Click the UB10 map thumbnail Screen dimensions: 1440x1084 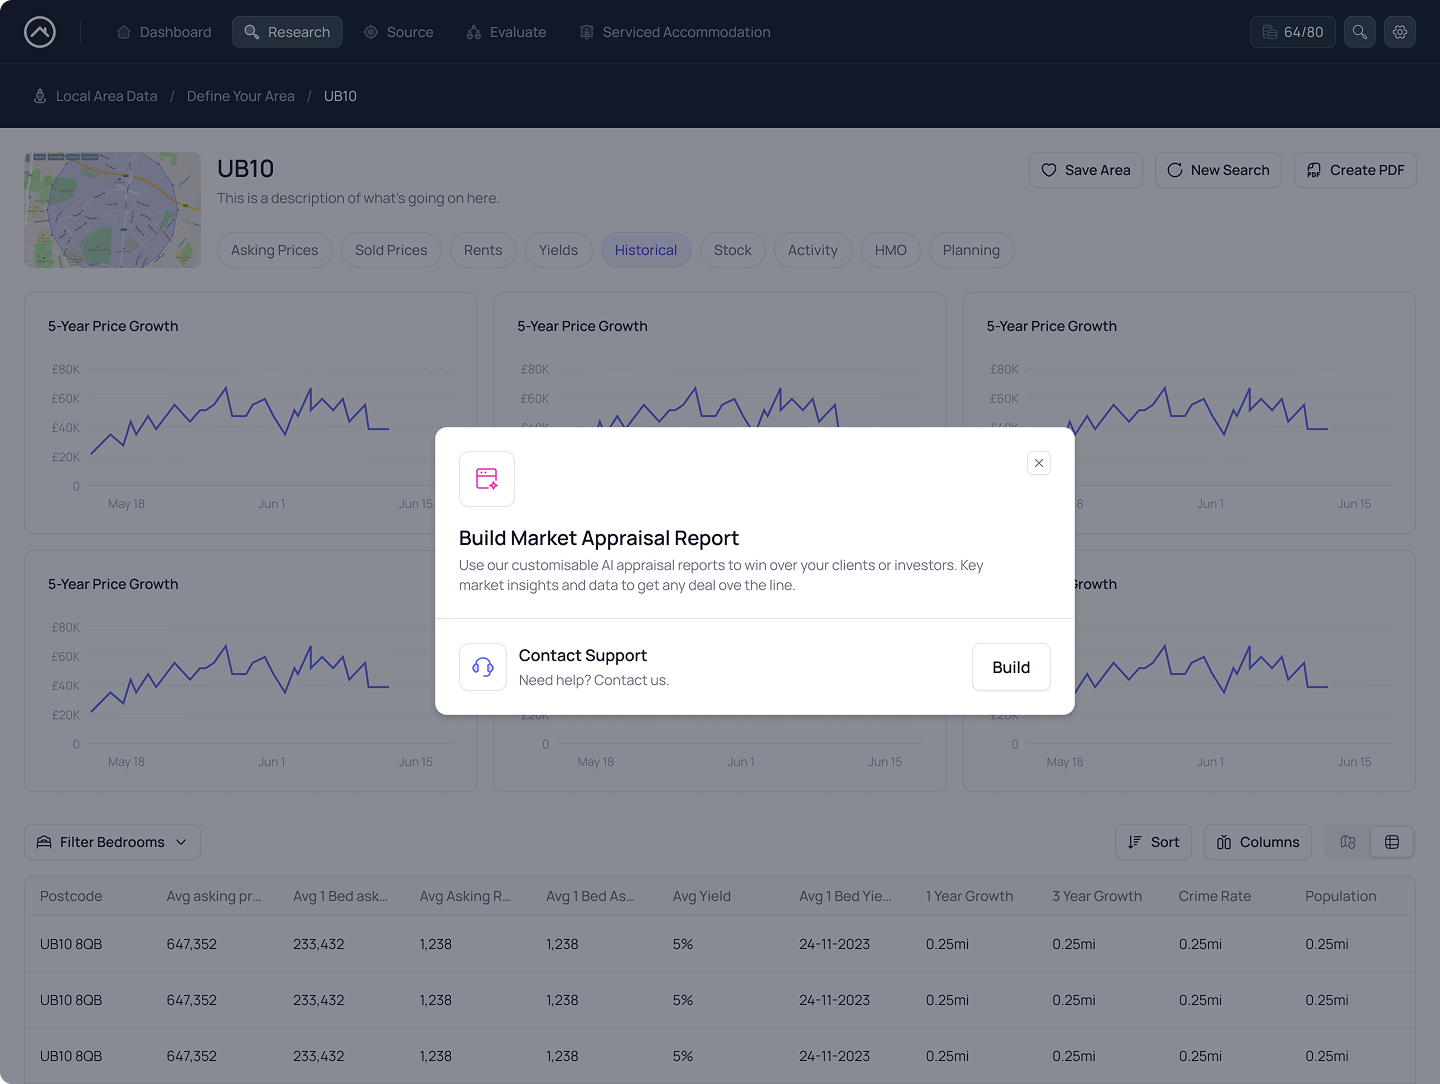[x=112, y=210]
